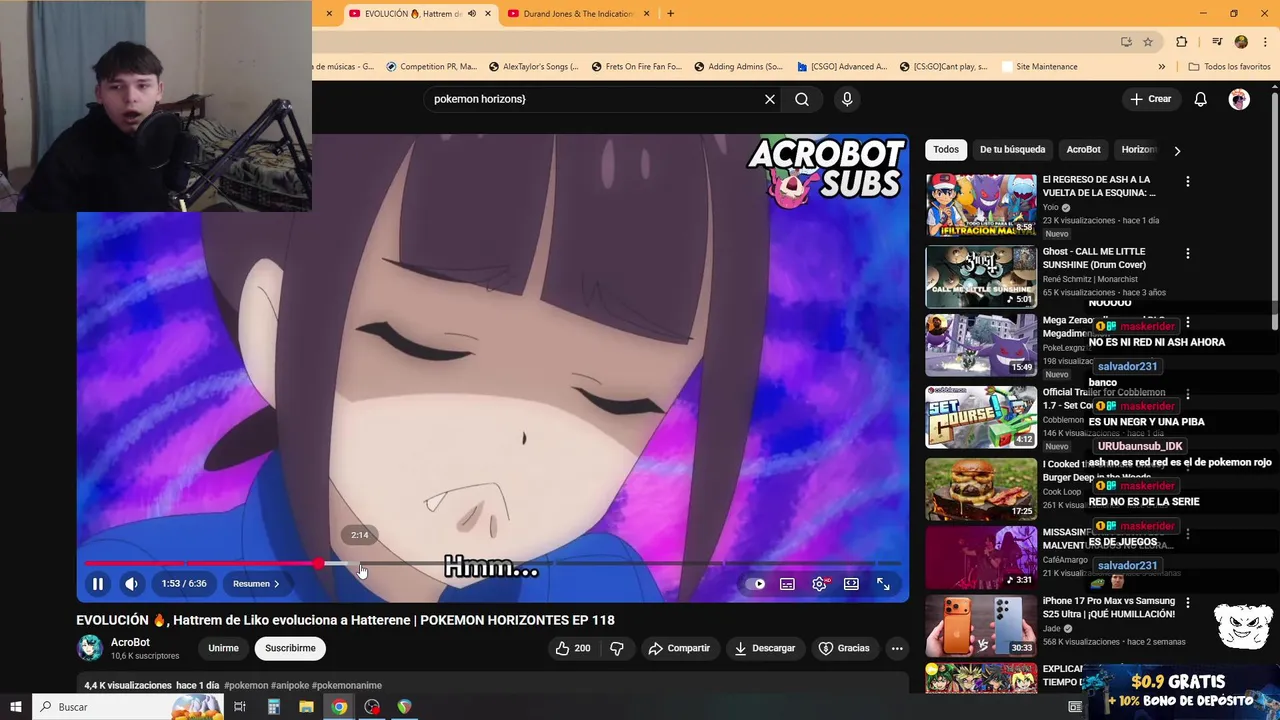Viewport: 1280px width, 720px height.
Task: Open the Cobblemon Official Trailer thumbnail
Action: [981, 417]
